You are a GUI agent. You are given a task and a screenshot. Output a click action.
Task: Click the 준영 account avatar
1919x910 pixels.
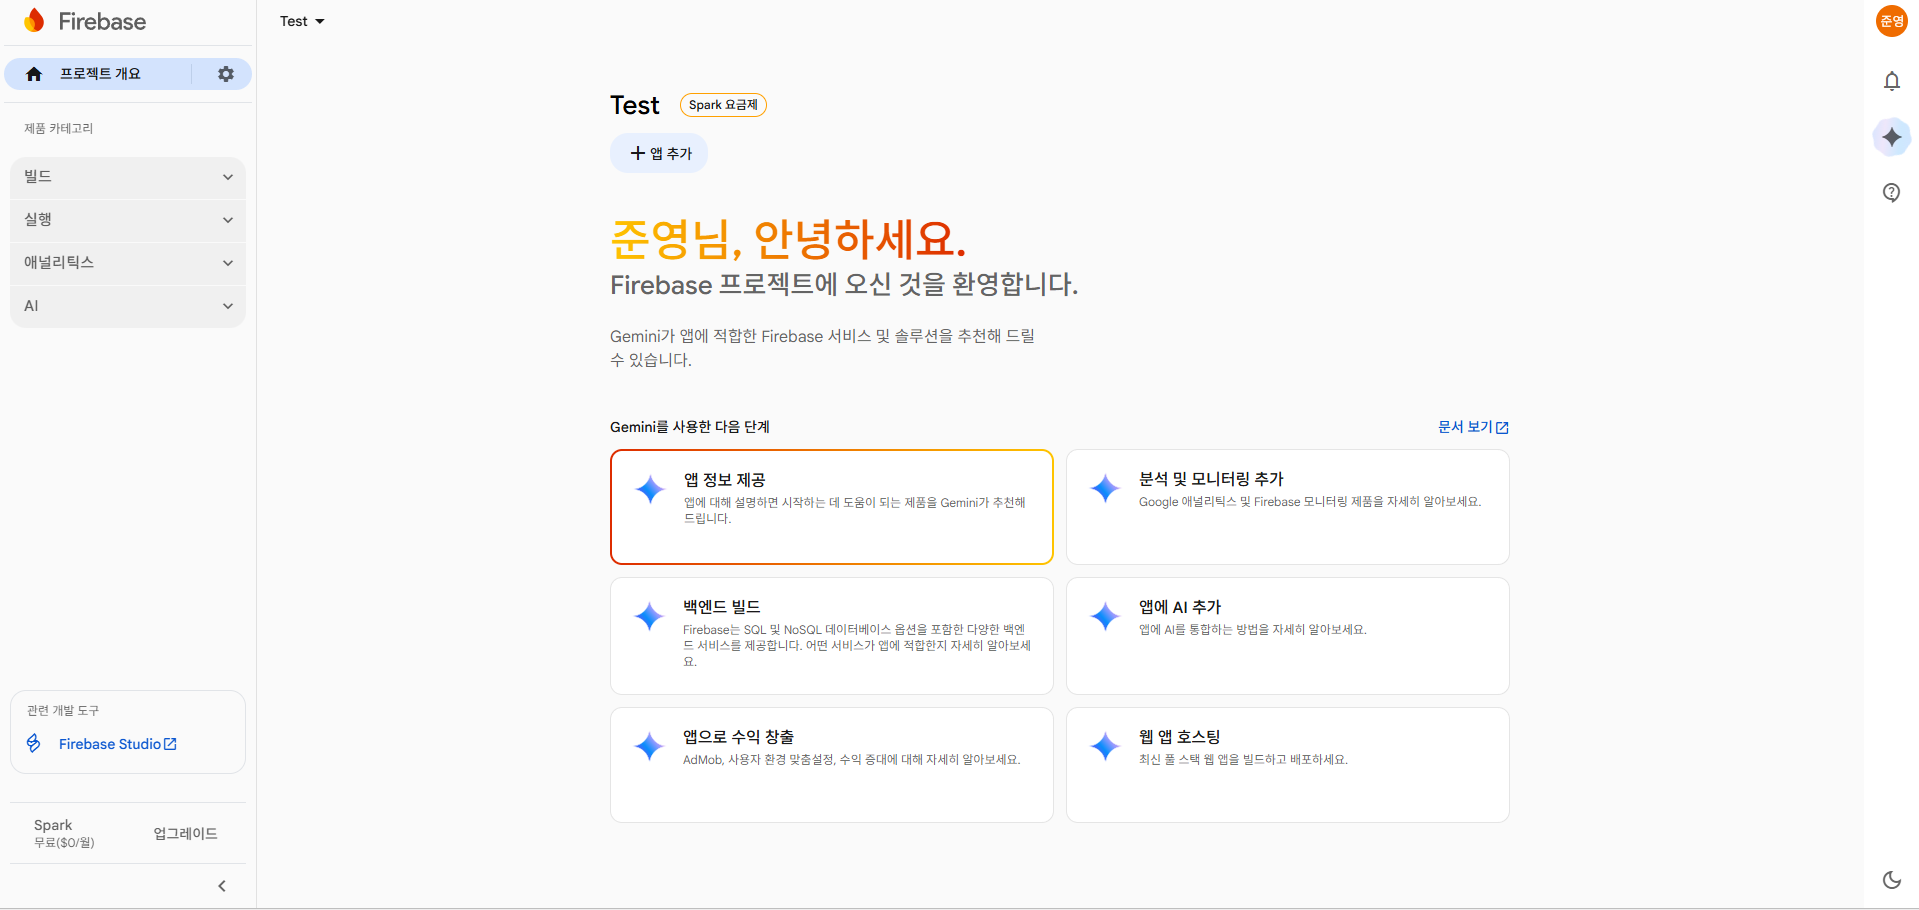click(x=1891, y=21)
